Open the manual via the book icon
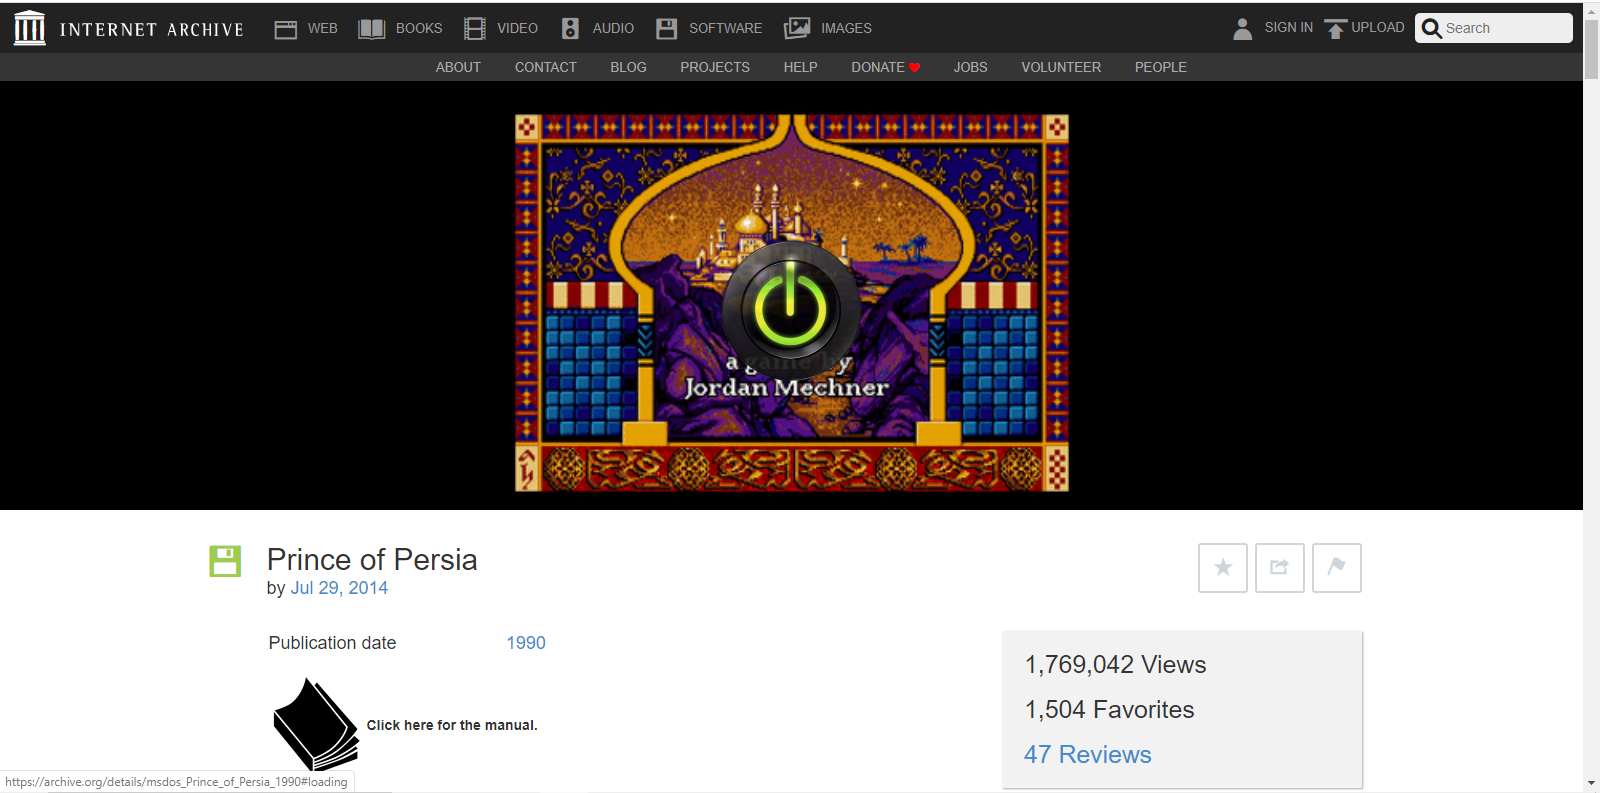Viewport: 1600px width, 793px height. (315, 725)
